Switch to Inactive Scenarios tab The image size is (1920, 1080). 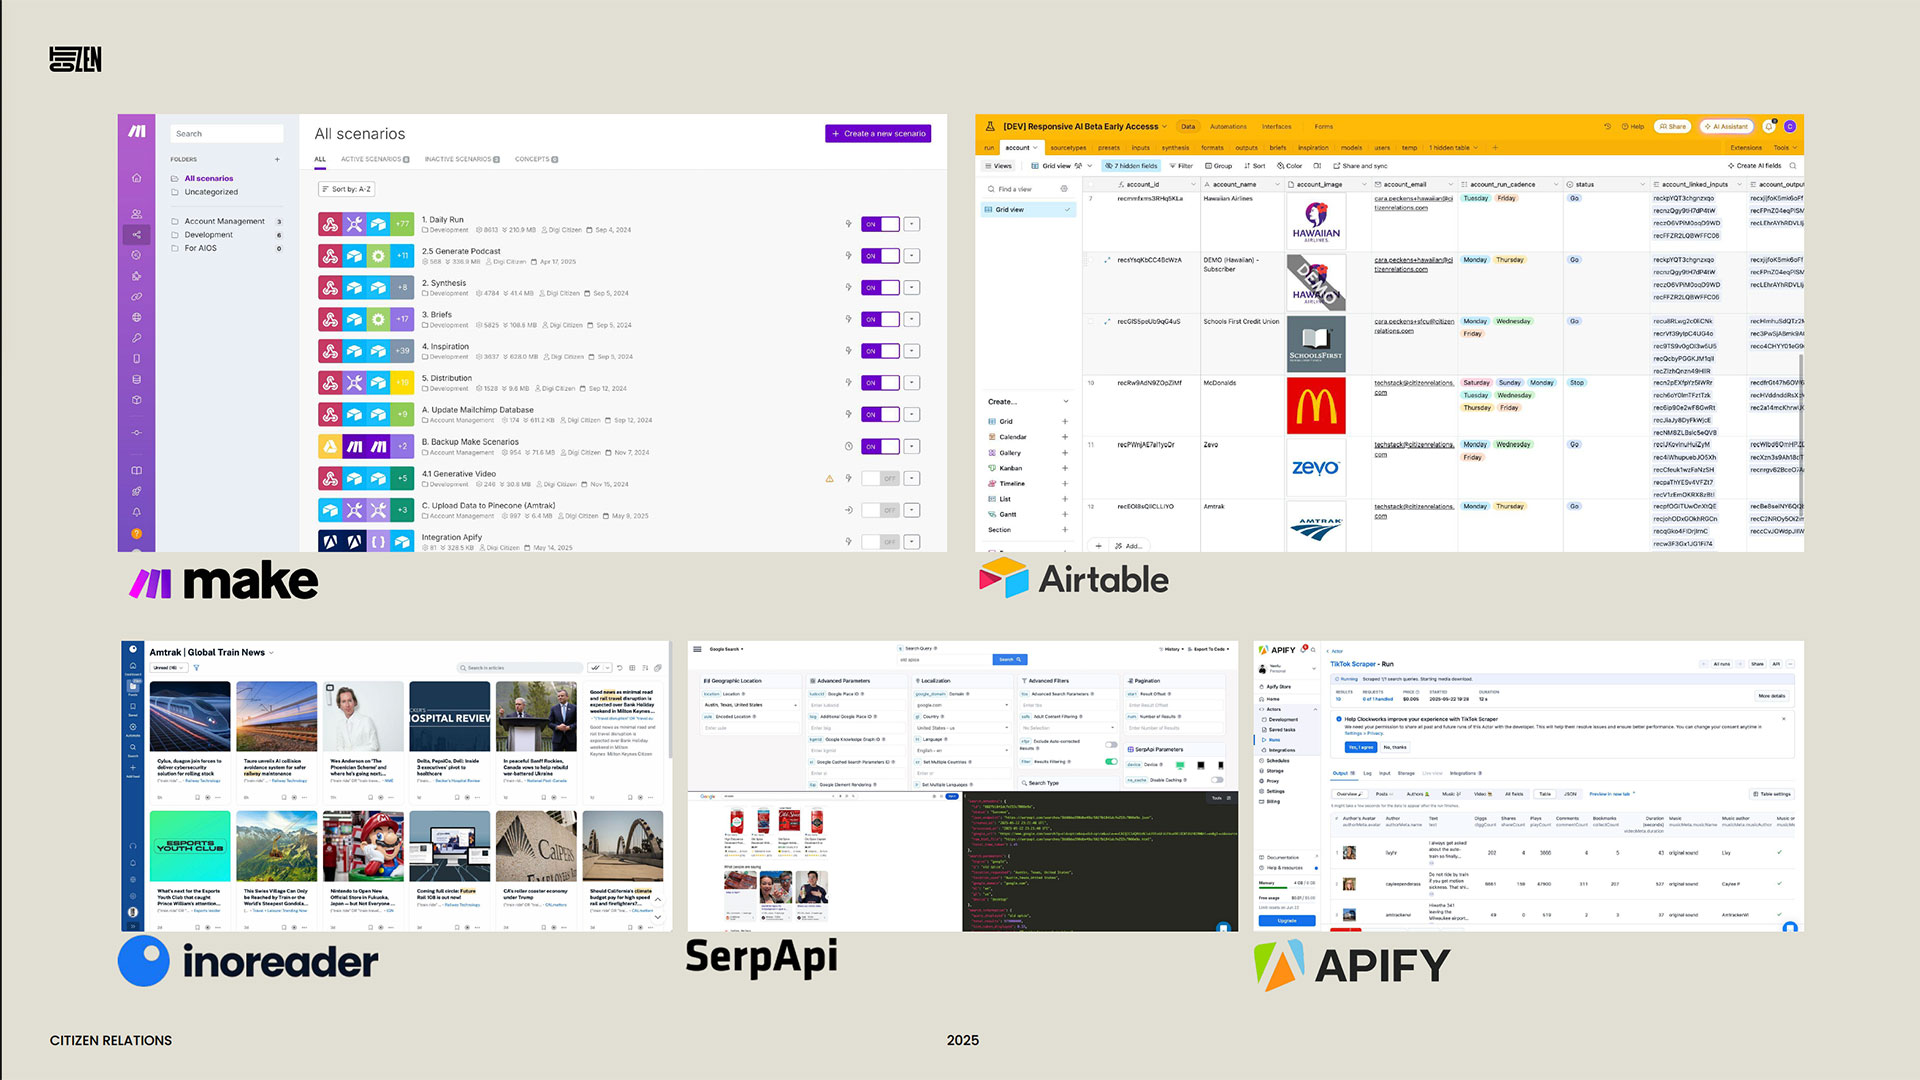pos(462,160)
